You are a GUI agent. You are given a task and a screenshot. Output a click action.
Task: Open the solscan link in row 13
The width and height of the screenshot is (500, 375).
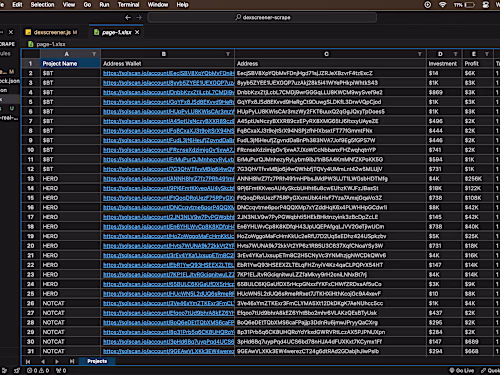[169, 179]
